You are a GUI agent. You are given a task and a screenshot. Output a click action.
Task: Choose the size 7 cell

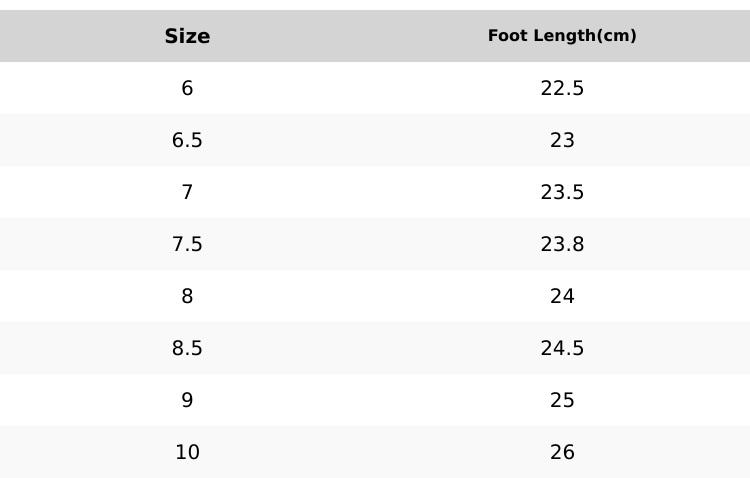[x=187, y=192]
